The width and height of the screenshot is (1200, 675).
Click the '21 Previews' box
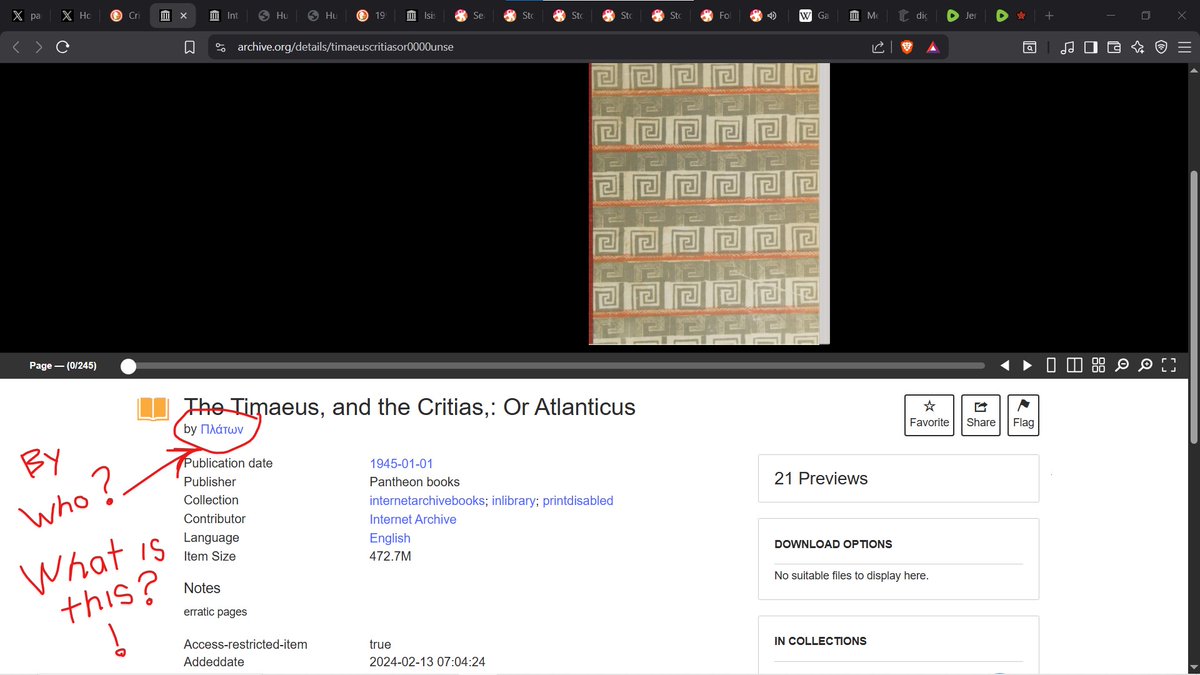[x=899, y=478]
